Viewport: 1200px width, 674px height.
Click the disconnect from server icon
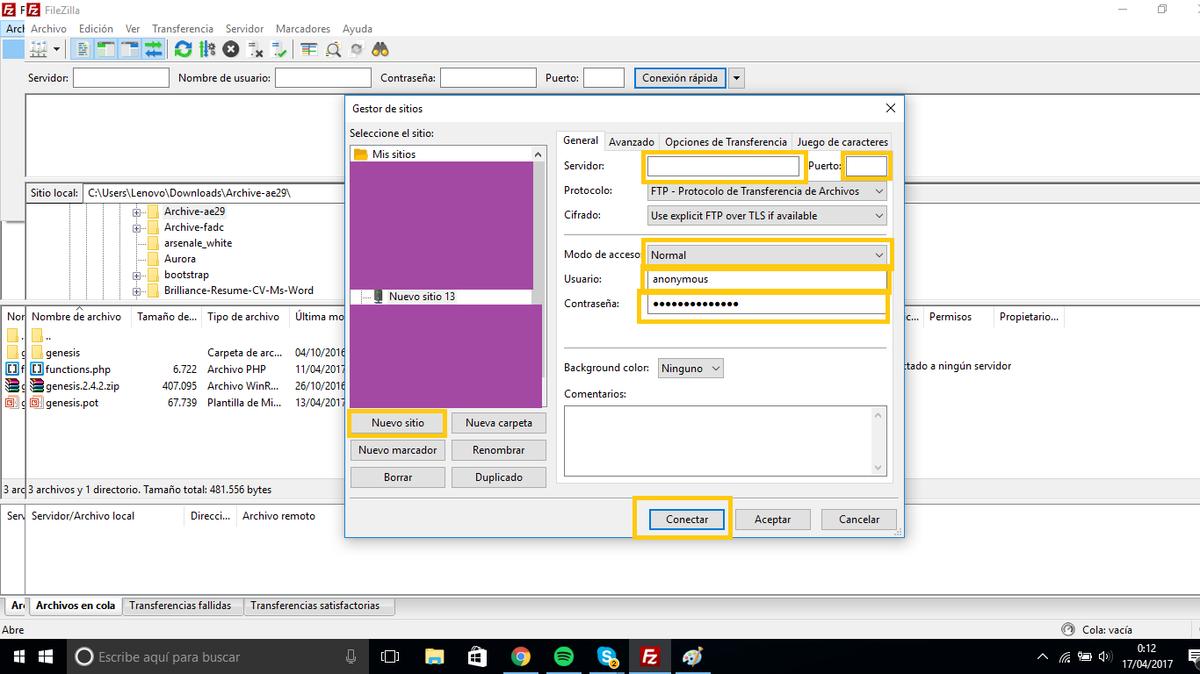pos(256,49)
